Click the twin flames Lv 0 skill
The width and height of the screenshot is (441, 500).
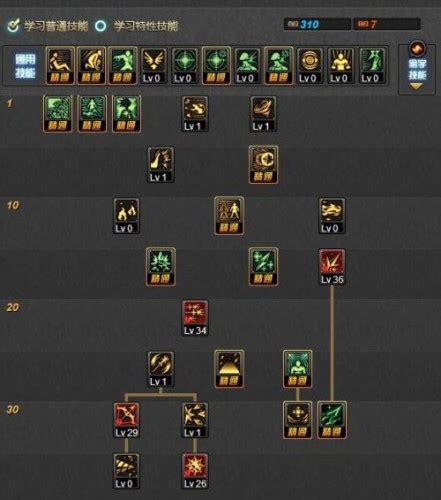click(126, 216)
